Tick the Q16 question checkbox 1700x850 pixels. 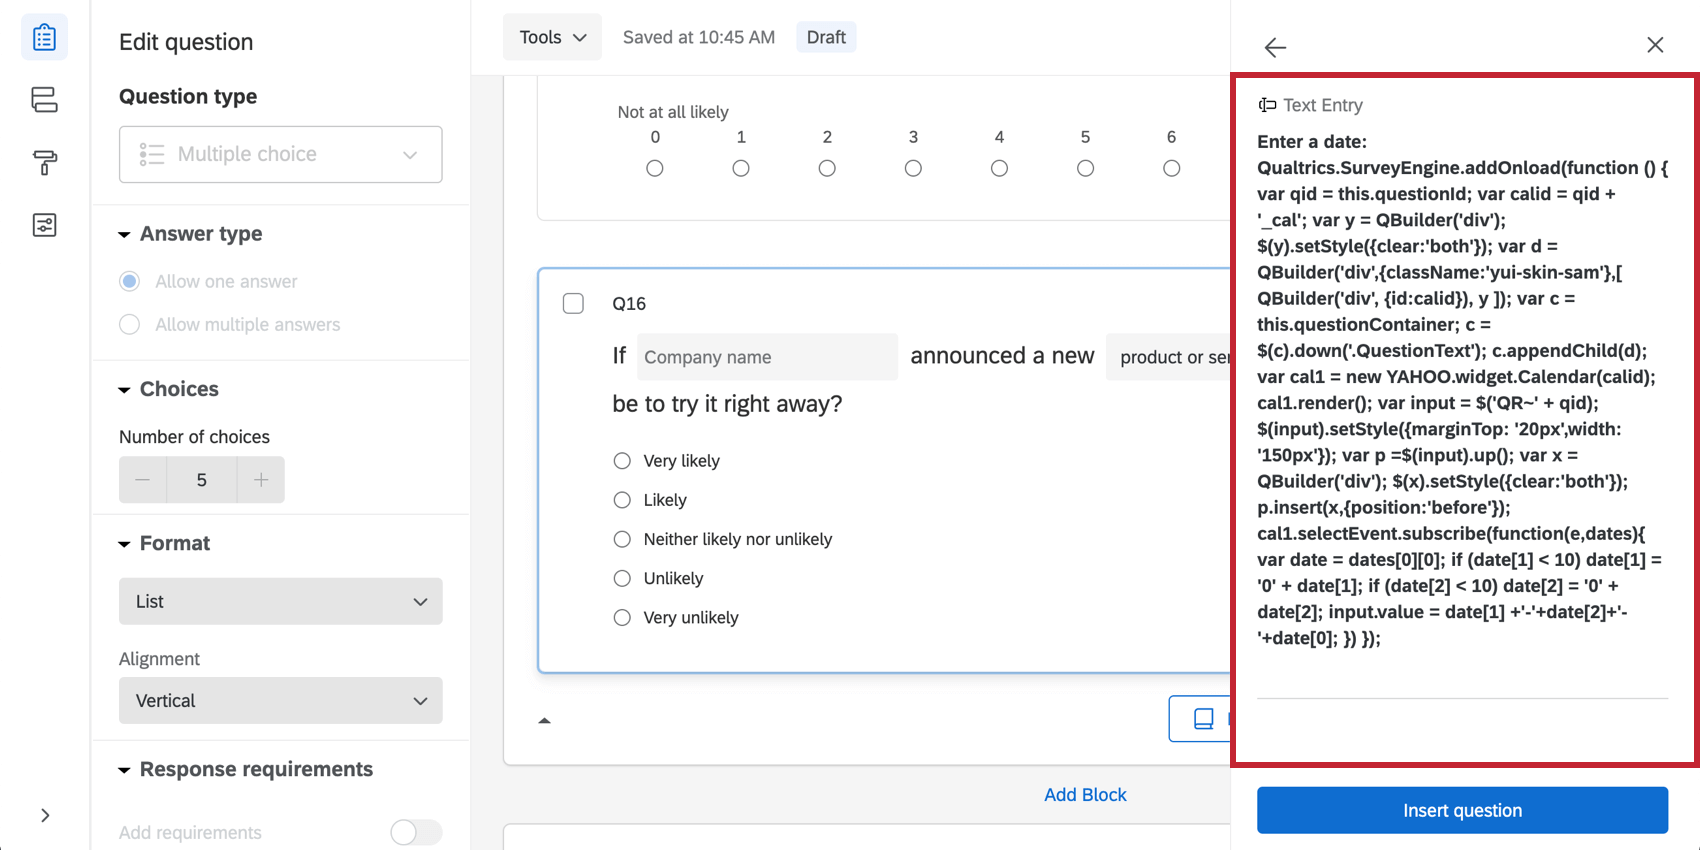[573, 303]
